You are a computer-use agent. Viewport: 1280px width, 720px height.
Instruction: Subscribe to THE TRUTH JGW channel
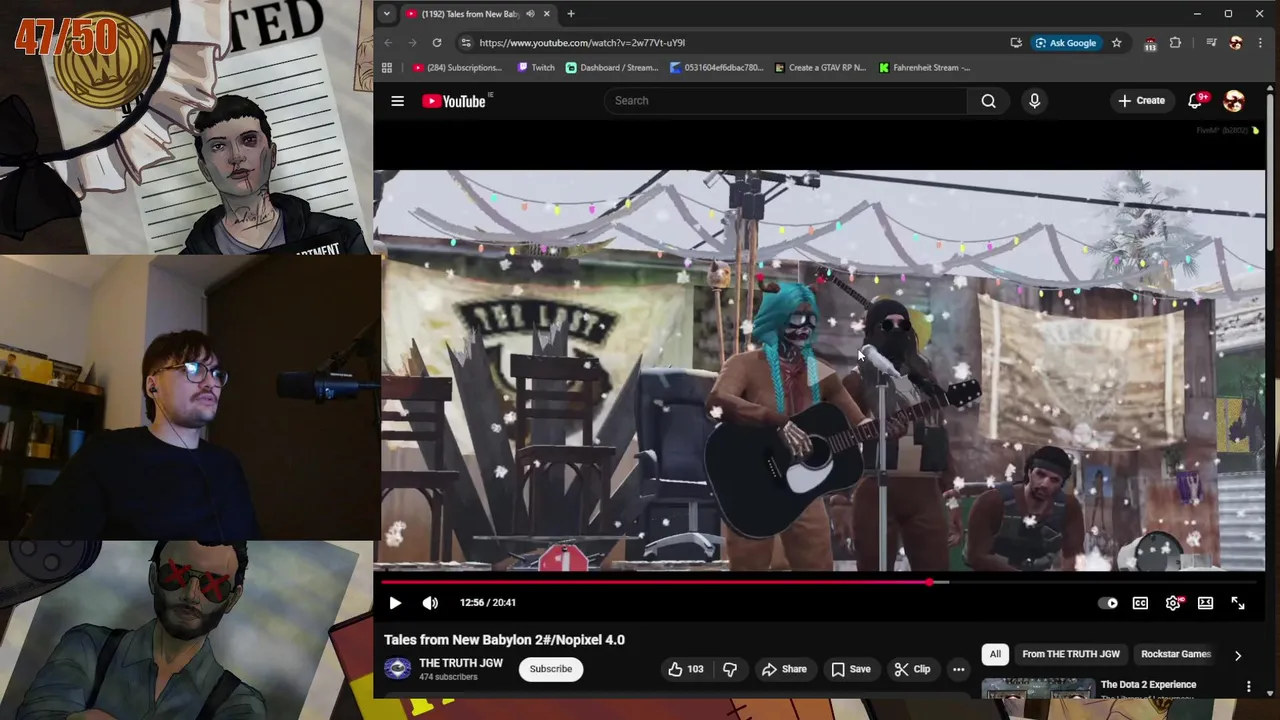click(x=551, y=669)
